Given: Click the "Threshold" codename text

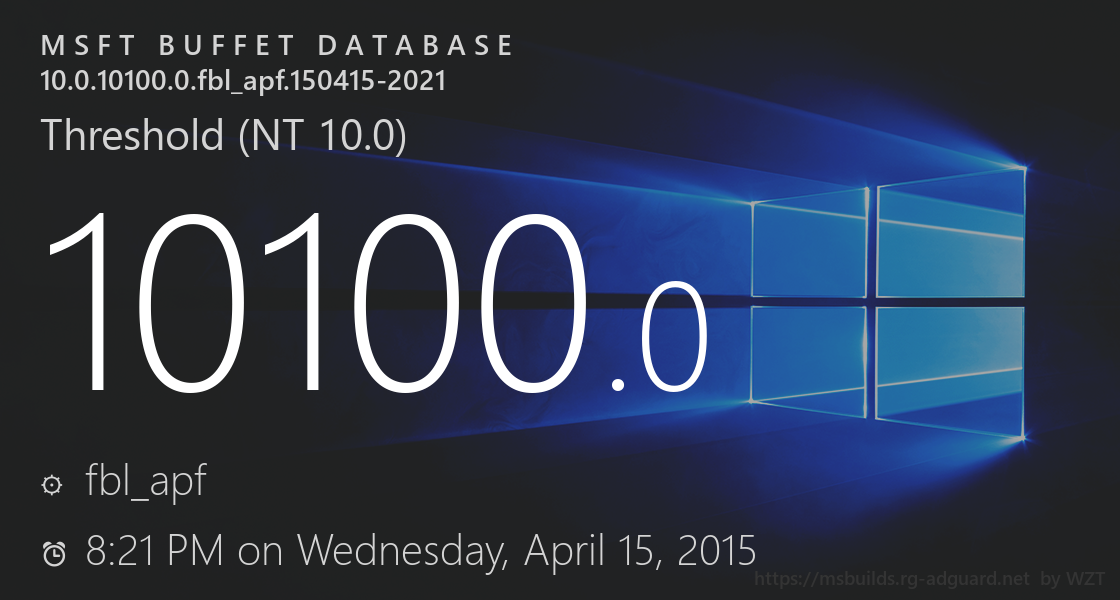Looking at the screenshot, I should click(133, 135).
